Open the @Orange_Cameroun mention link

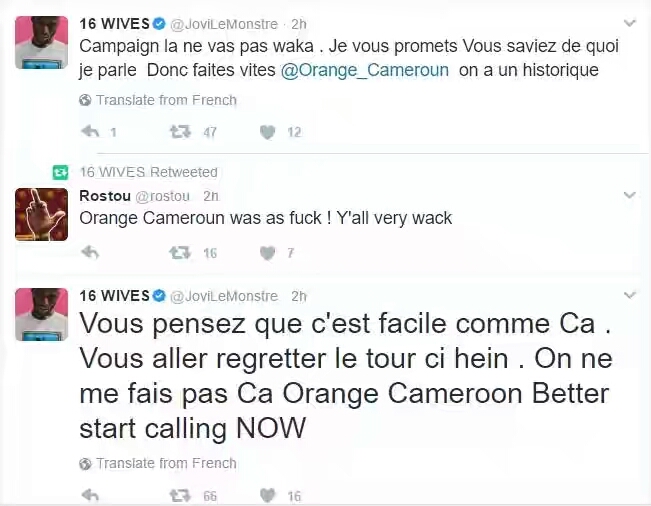pyautogui.click(x=367, y=70)
